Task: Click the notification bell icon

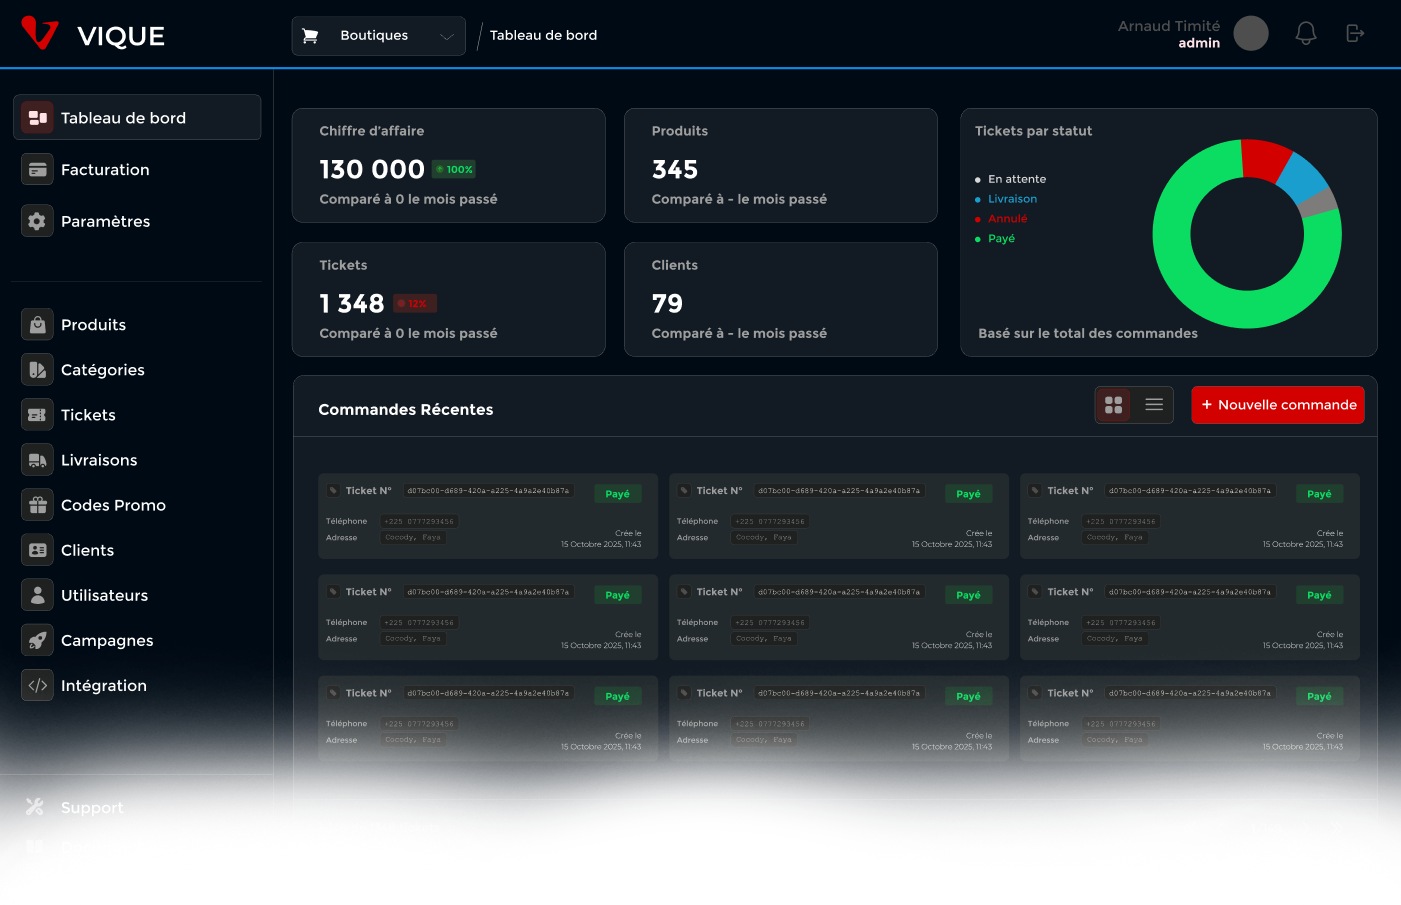Action: coord(1305,34)
